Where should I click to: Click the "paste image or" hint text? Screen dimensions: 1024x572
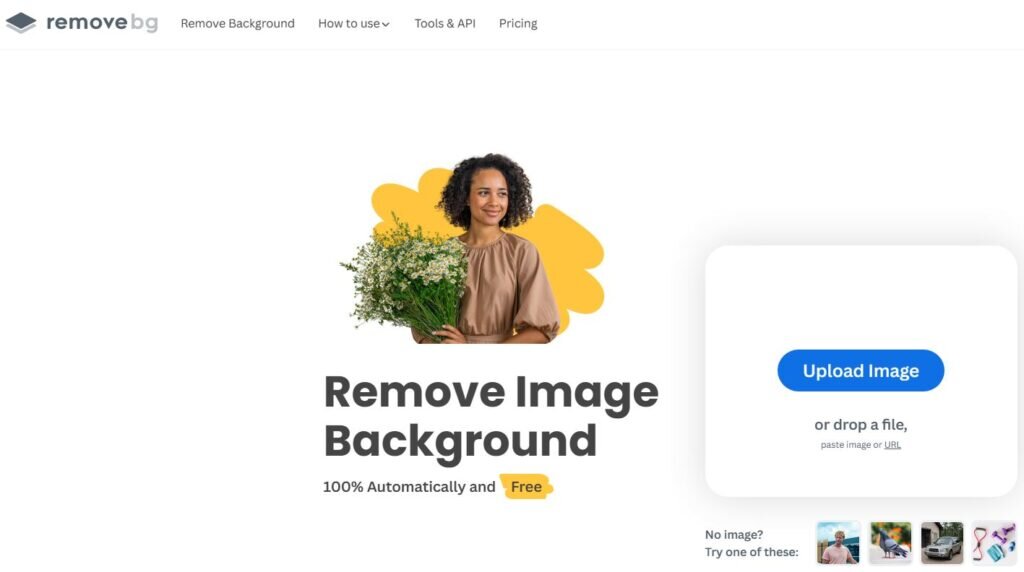point(851,445)
